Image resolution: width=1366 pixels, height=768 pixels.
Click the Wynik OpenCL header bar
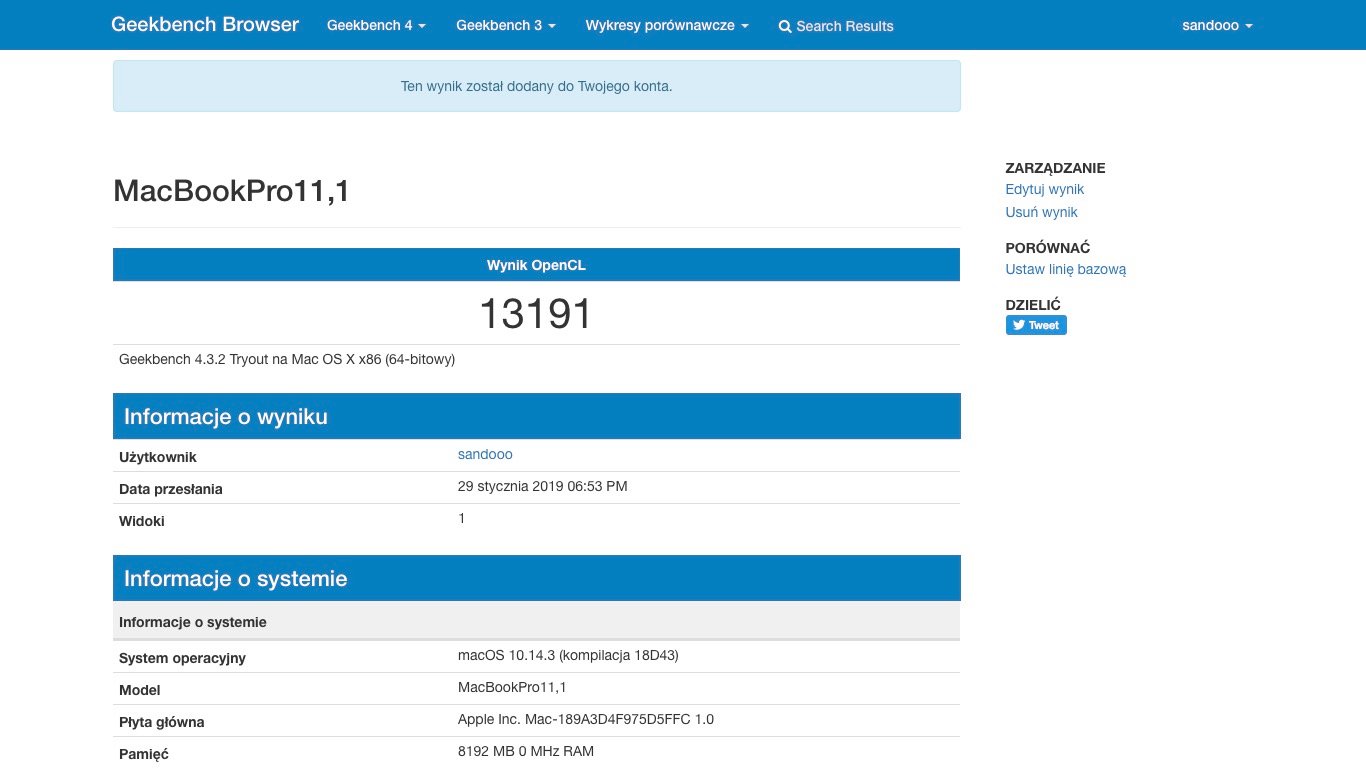pos(536,265)
